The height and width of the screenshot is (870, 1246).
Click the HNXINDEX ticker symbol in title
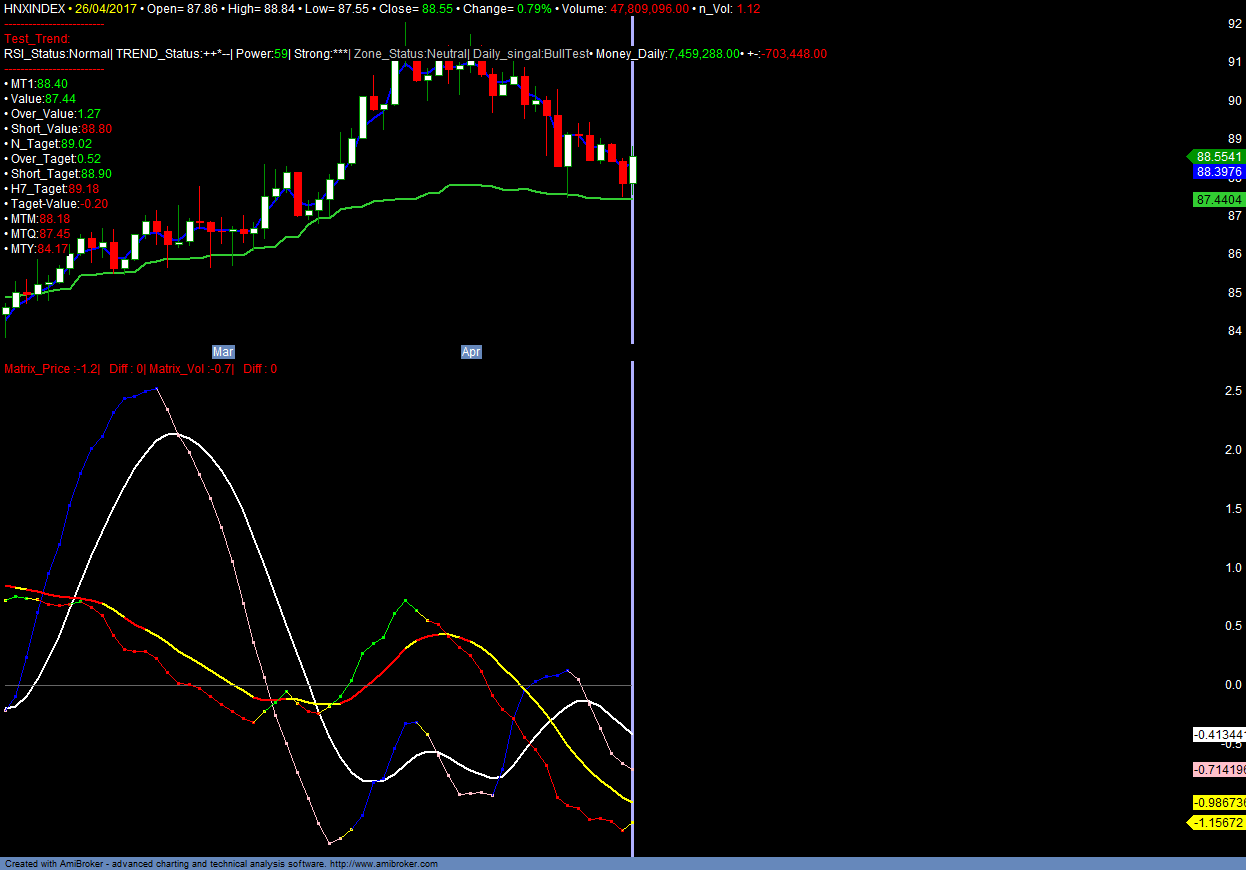tap(35, 7)
